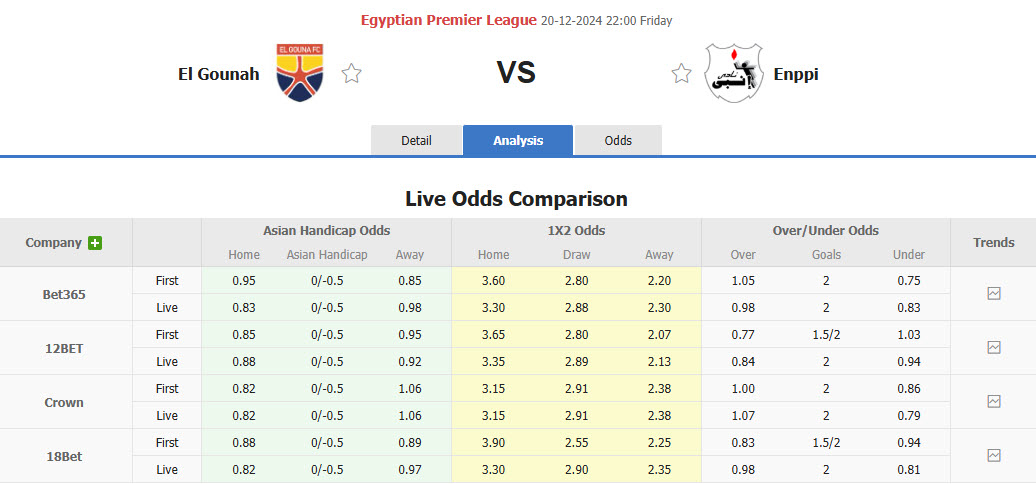
Task: Favorite Enppi with the star icon
Action: click(681, 73)
